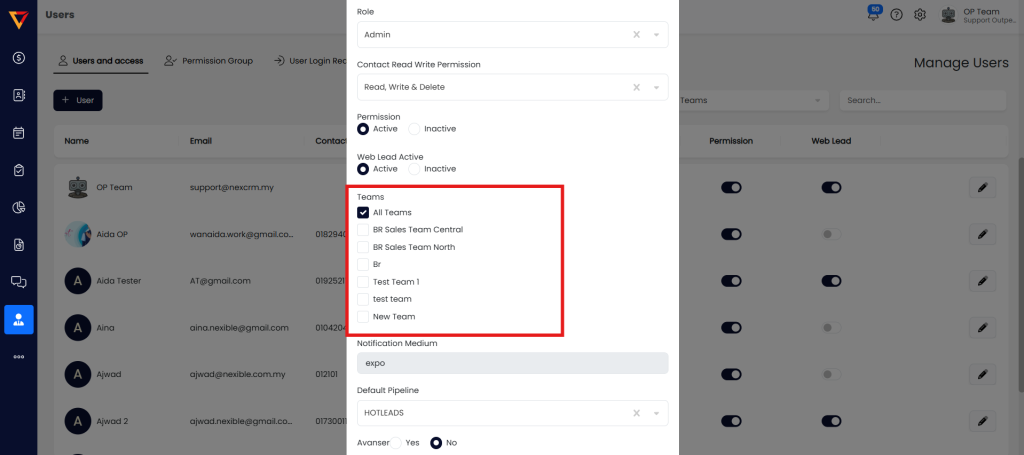Uncheck the All Teams checkbox
1024x455 pixels.
point(363,212)
